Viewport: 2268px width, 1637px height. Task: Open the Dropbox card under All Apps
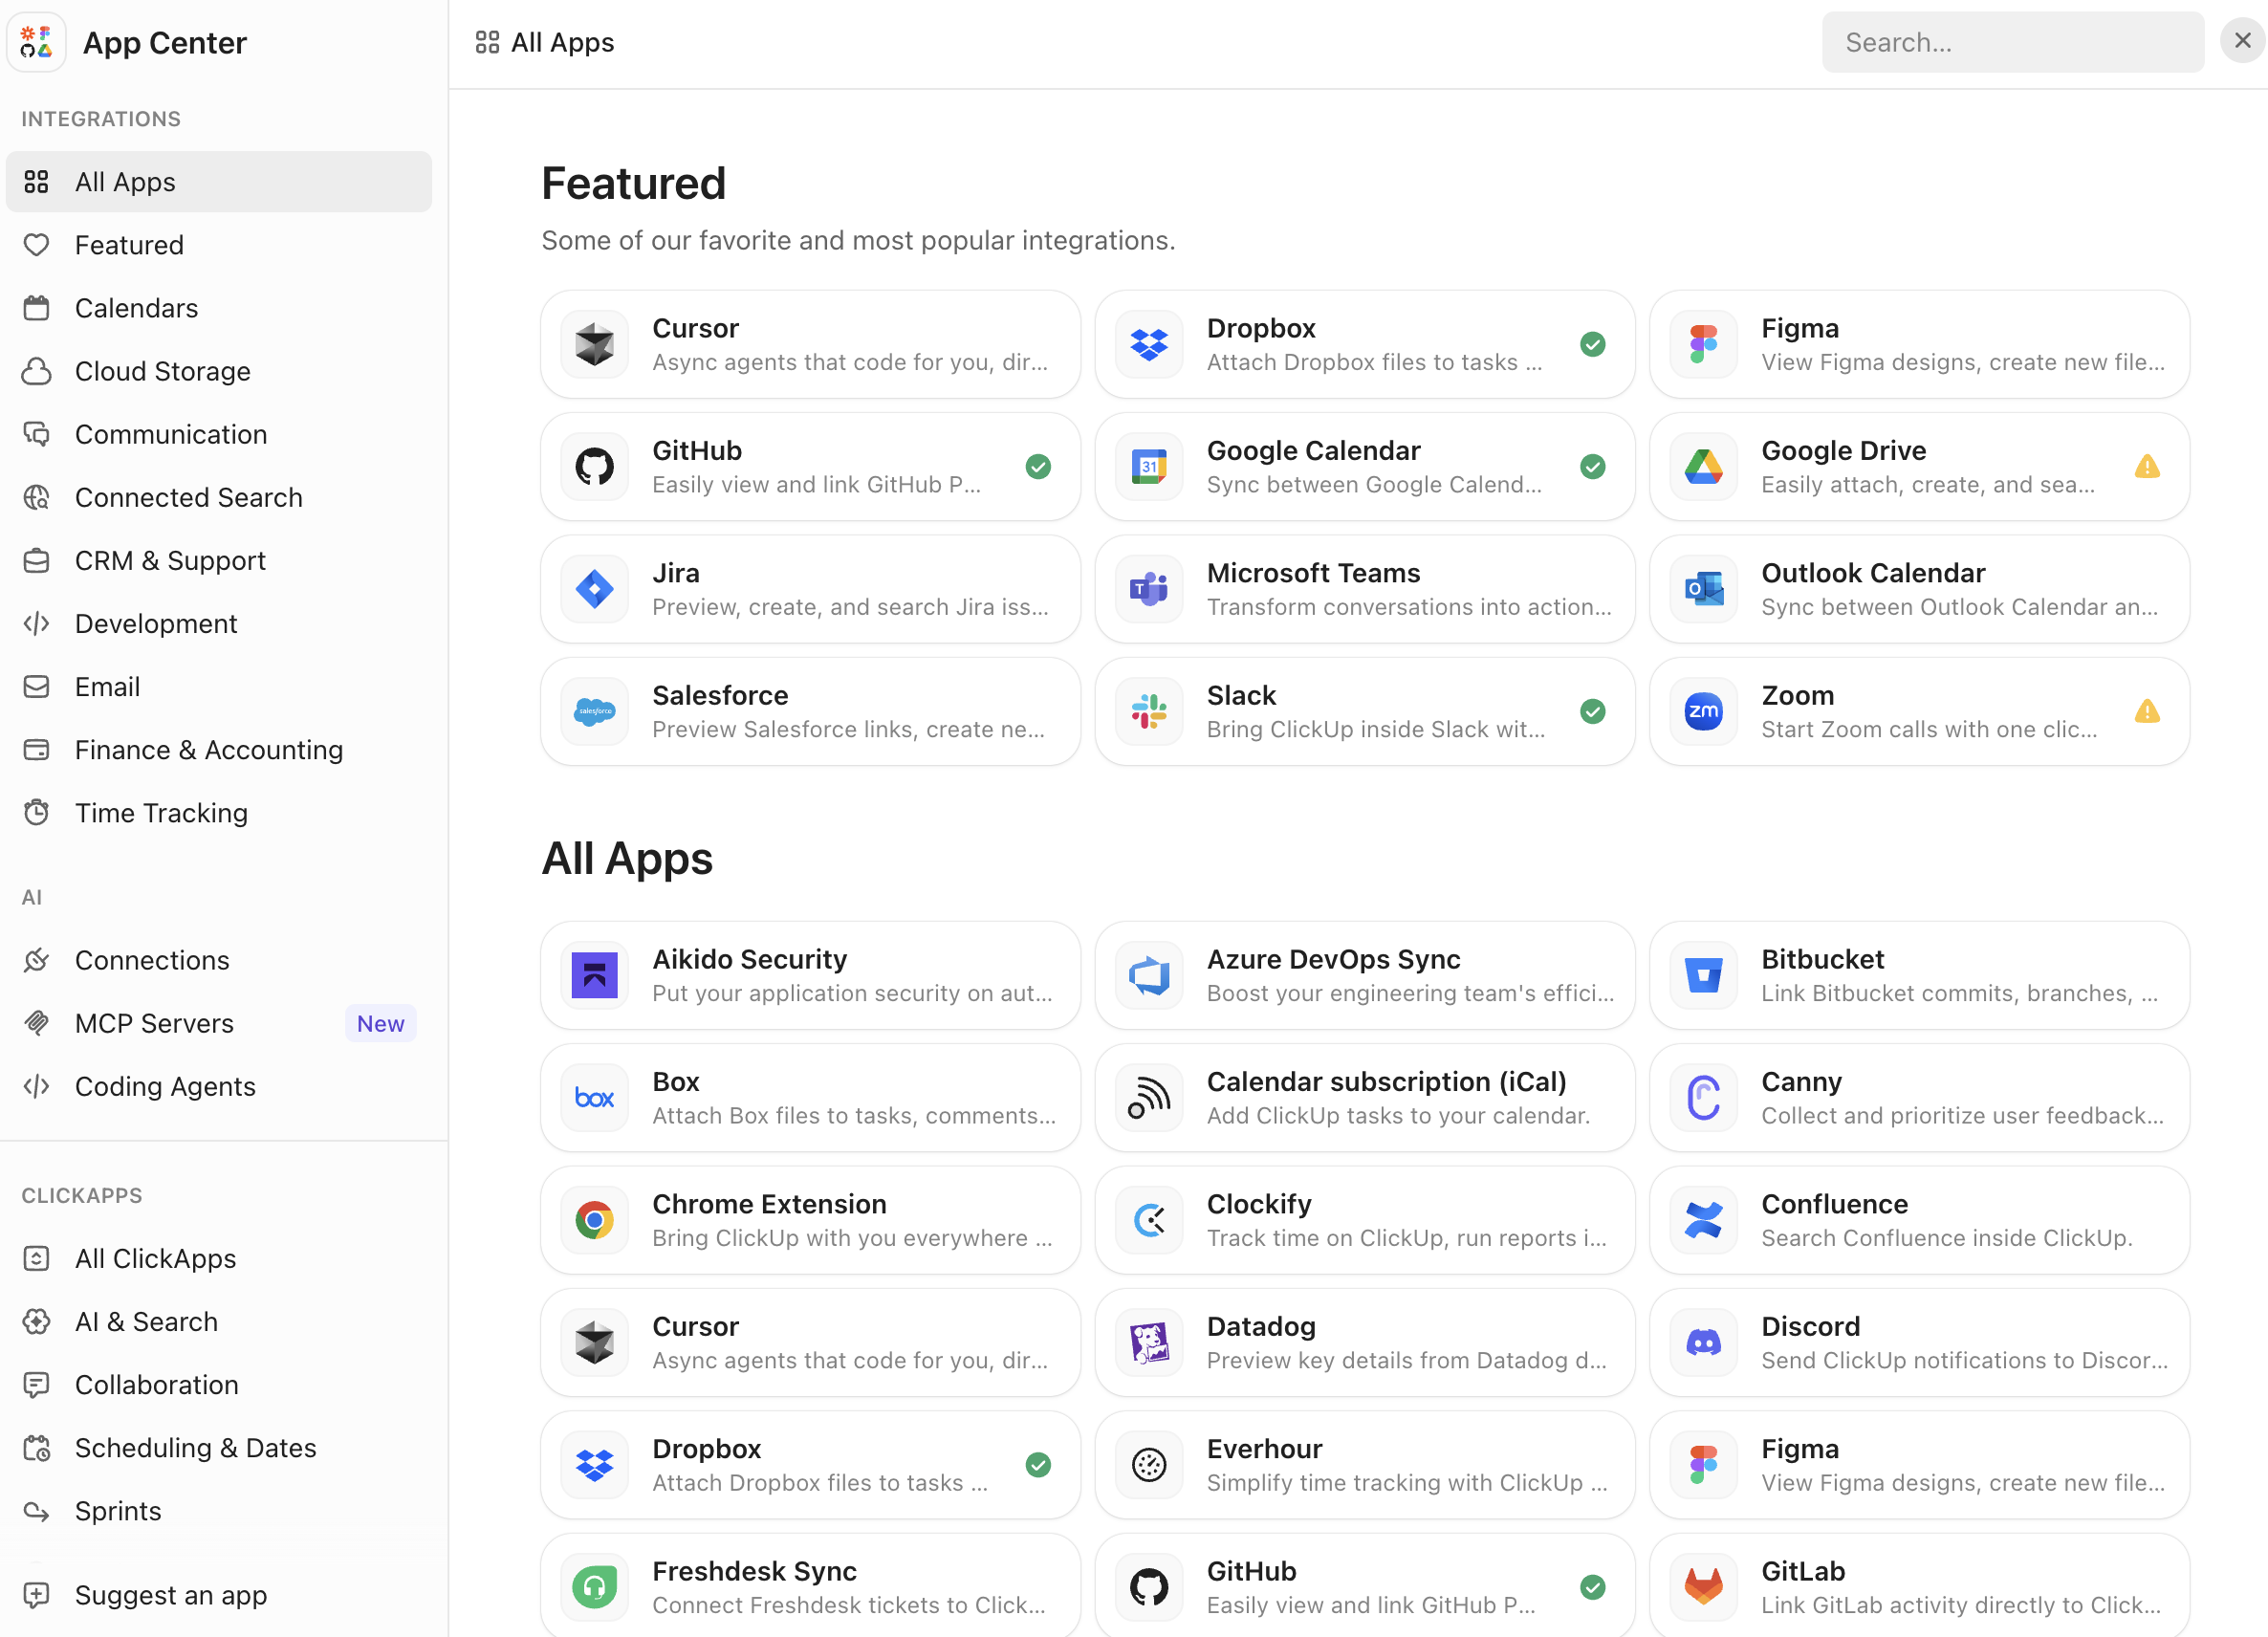pyautogui.click(x=810, y=1465)
